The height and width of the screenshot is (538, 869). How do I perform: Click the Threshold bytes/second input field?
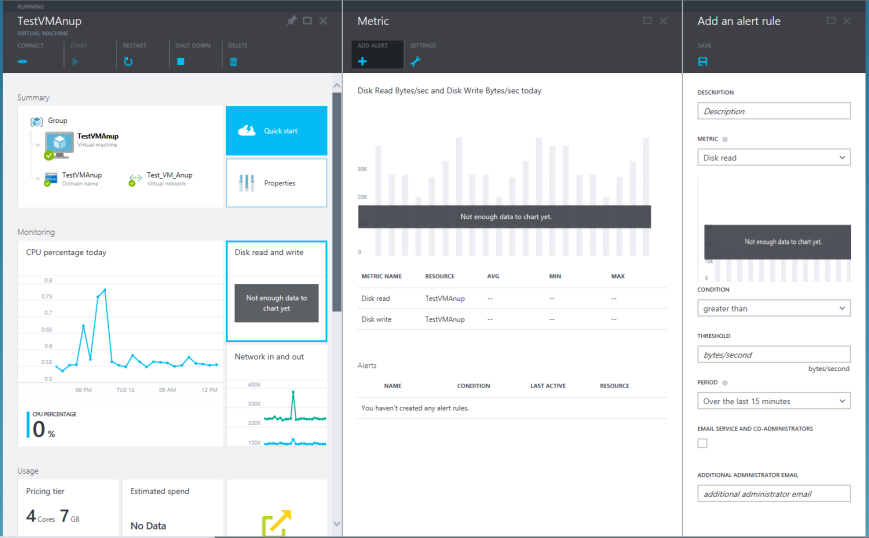(774, 355)
